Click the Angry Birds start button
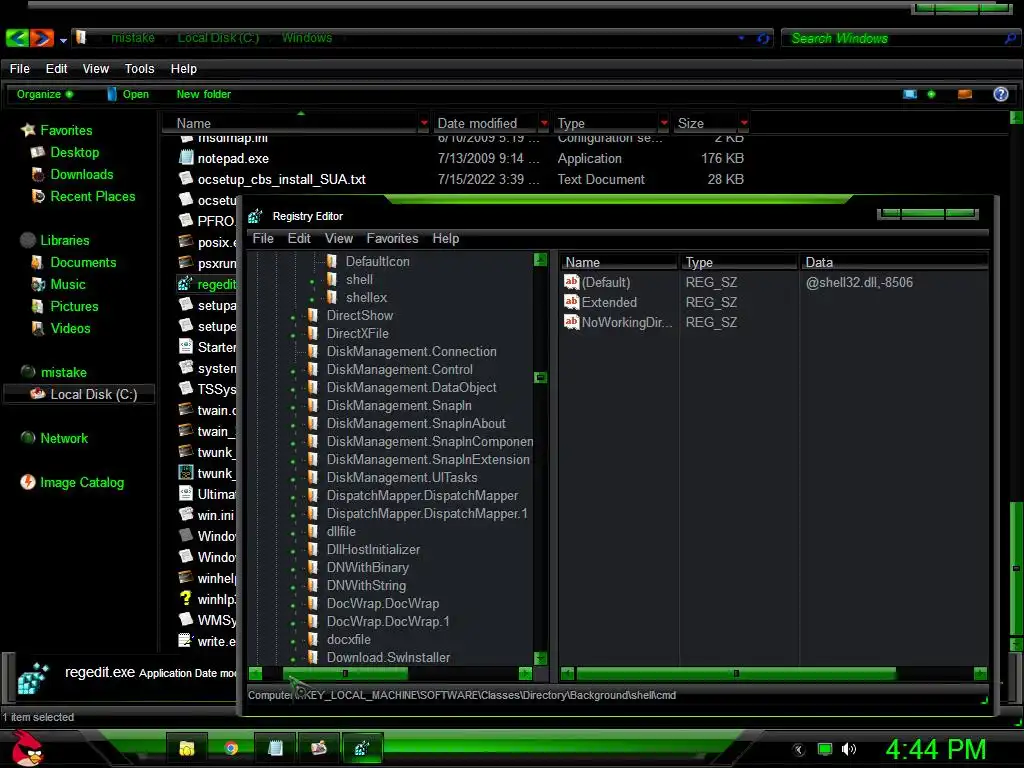Screen dimensions: 1024x768 [x=28, y=748]
